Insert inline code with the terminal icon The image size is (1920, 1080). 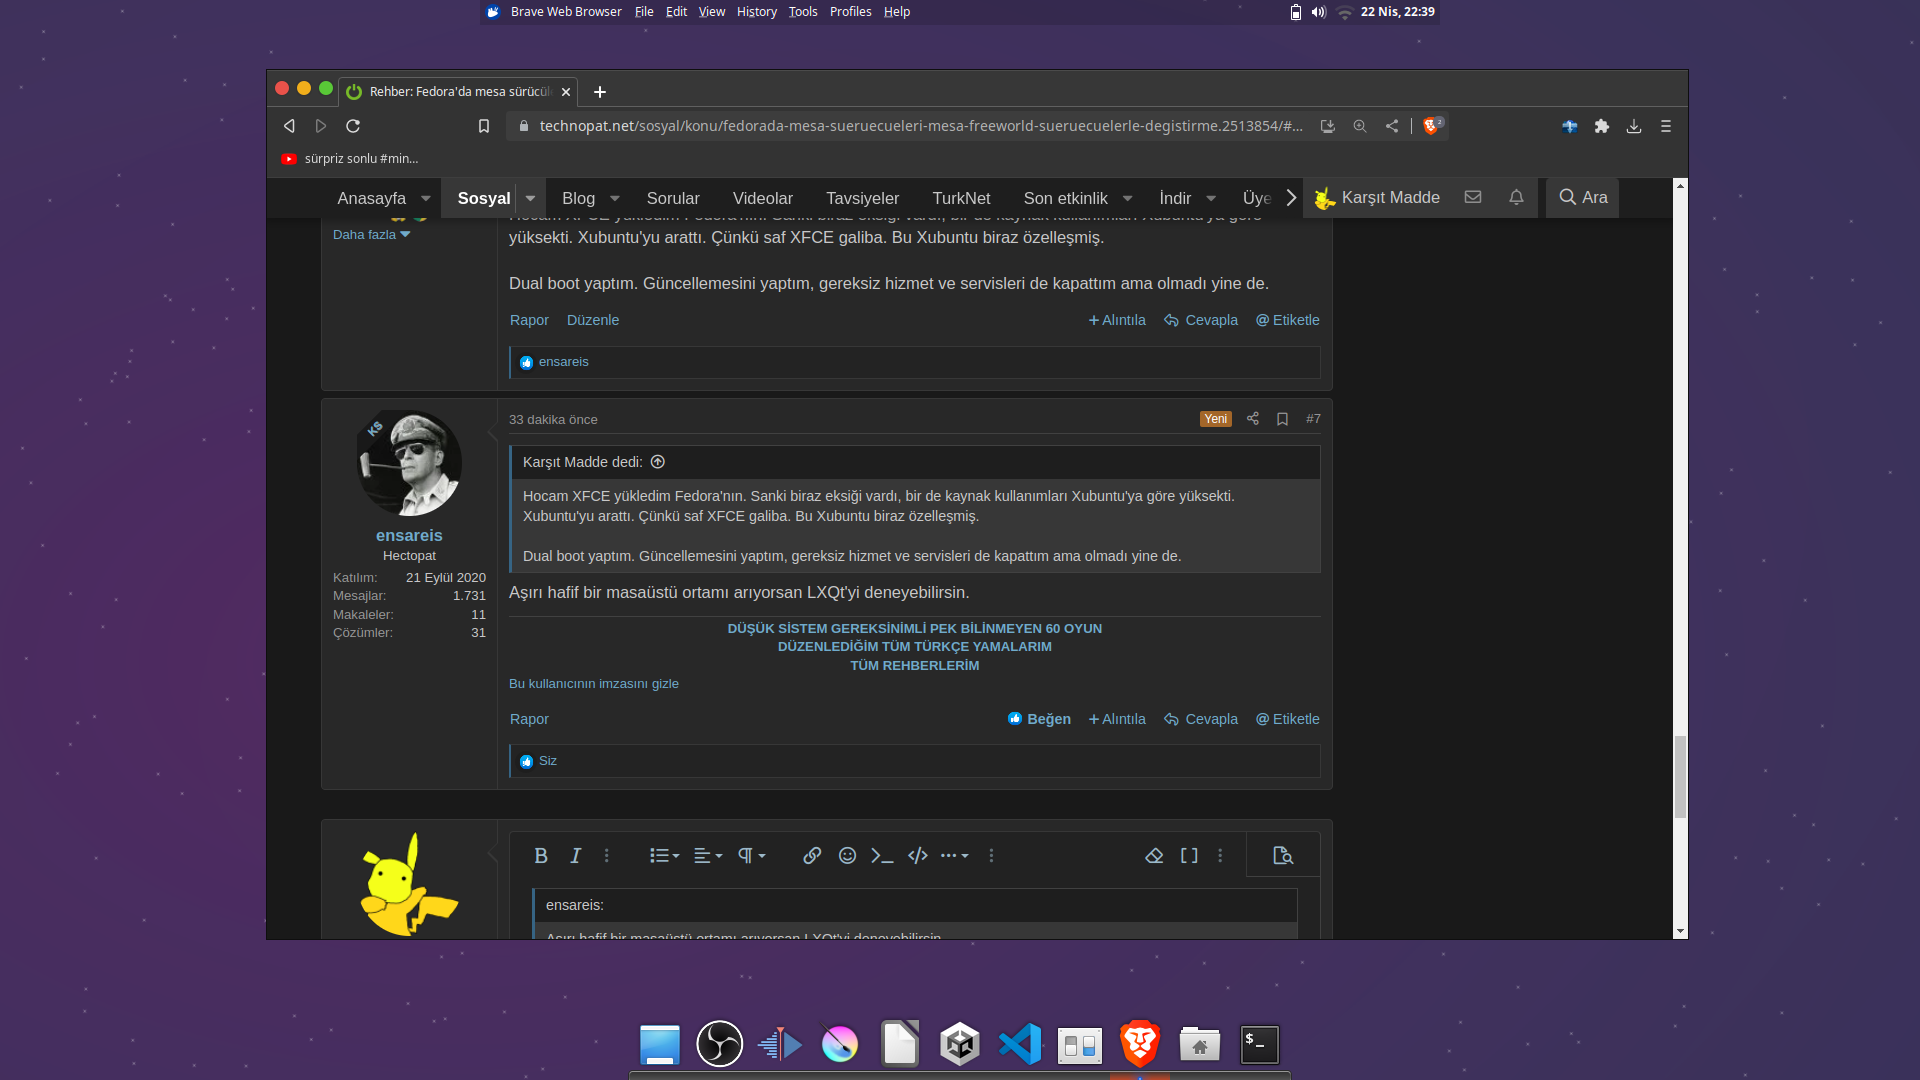(x=882, y=856)
